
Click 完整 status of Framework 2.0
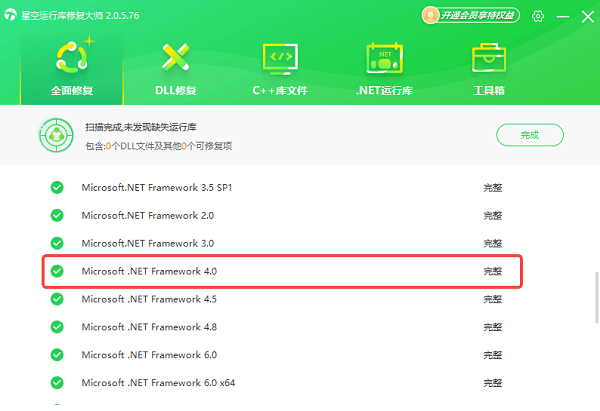492,216
